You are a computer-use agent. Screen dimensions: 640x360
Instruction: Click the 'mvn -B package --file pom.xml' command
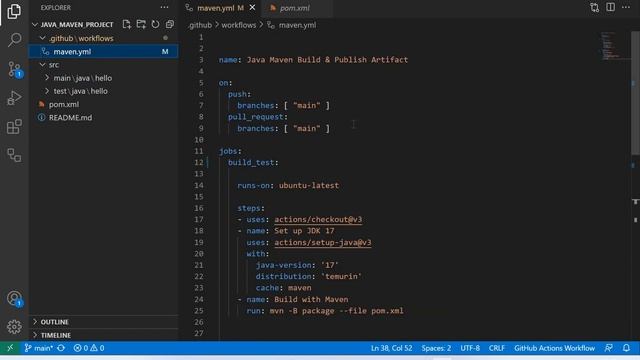pyautogui.click(x=336, y=311)
